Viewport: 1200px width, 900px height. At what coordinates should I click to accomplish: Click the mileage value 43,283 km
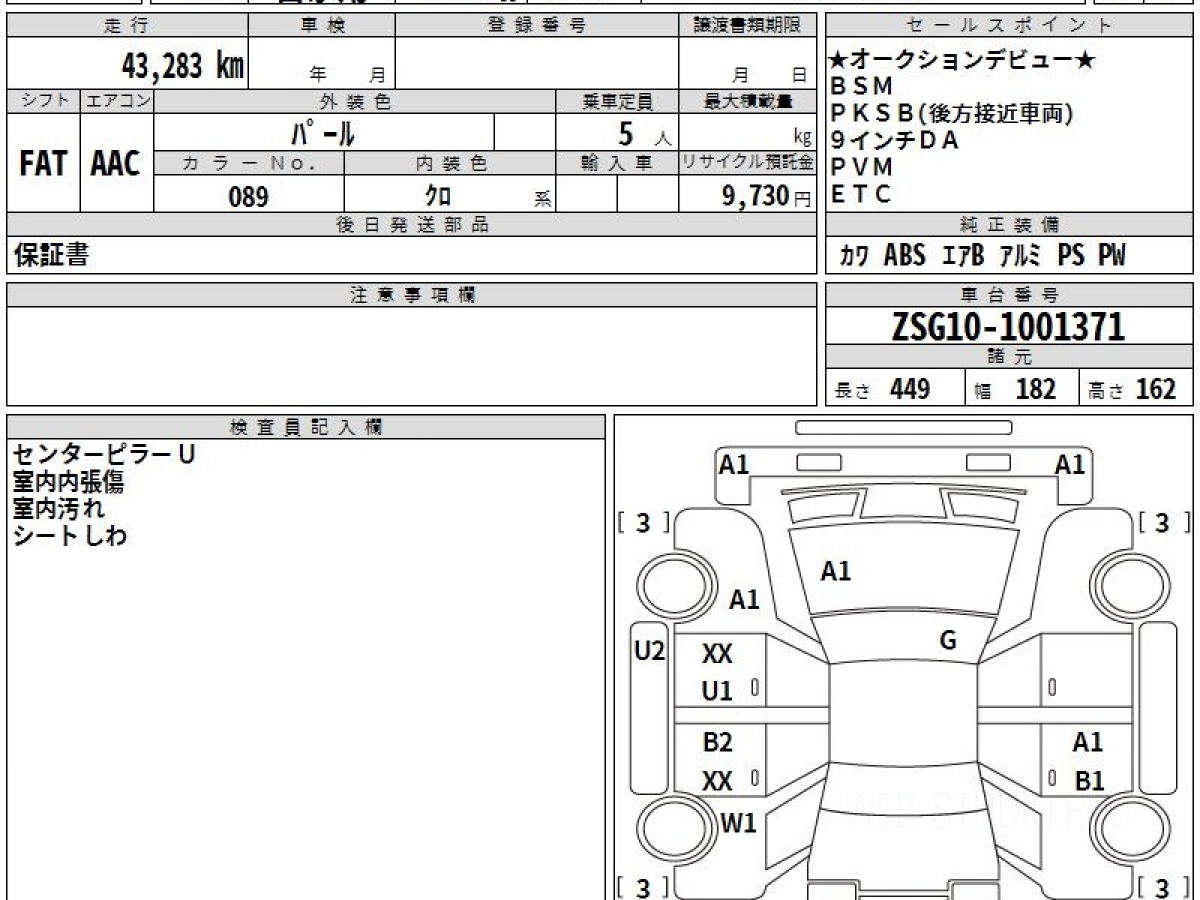coord(182,66)
